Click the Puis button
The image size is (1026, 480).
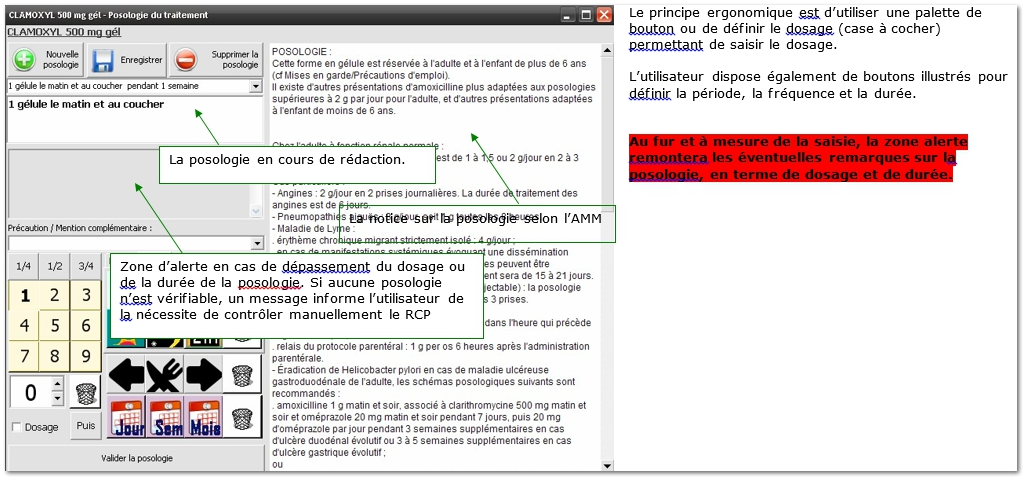(86, 426)
